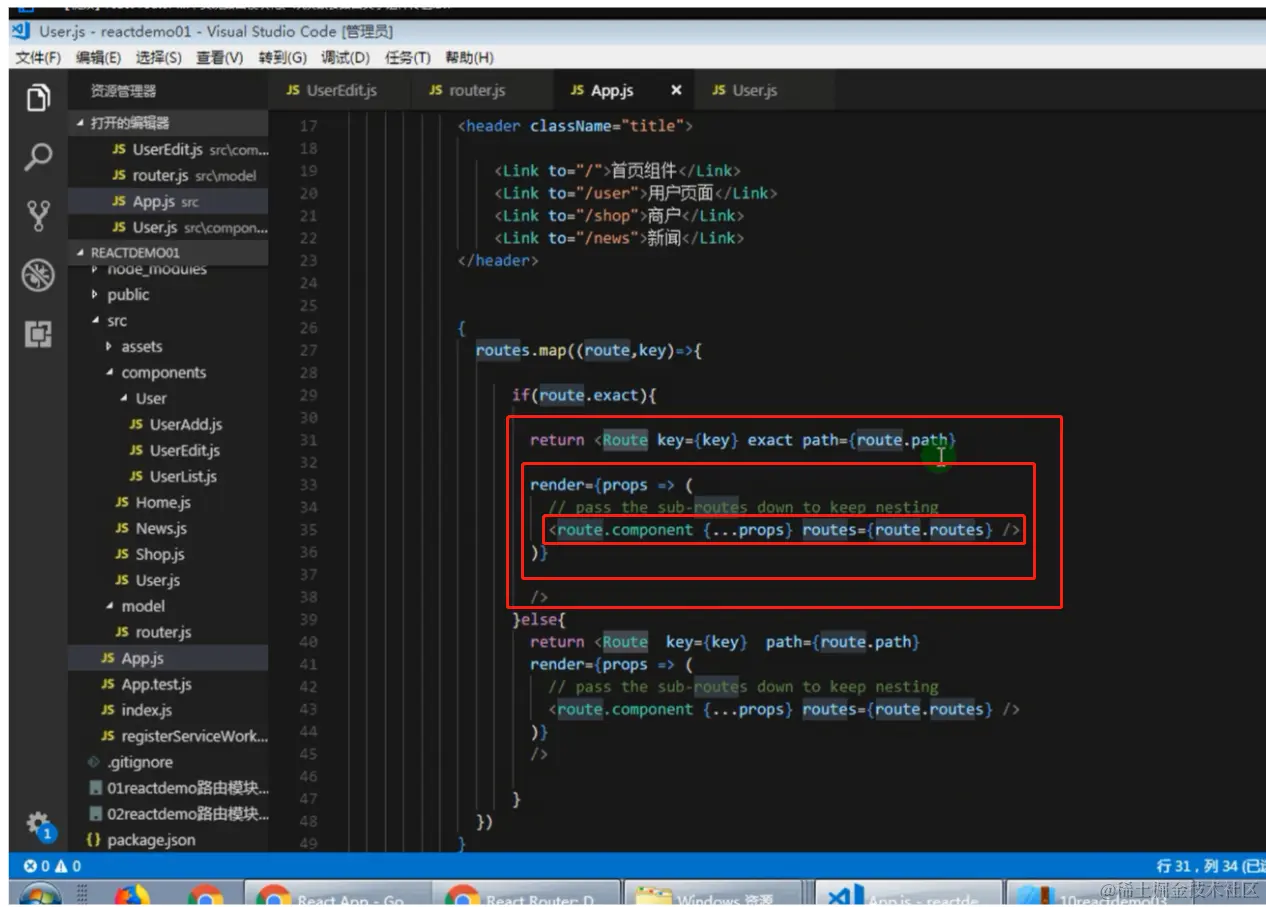This screenshot has height=907, width=1266.
Task: Open the 帮助(H) menu
Action: coord(469,58)
